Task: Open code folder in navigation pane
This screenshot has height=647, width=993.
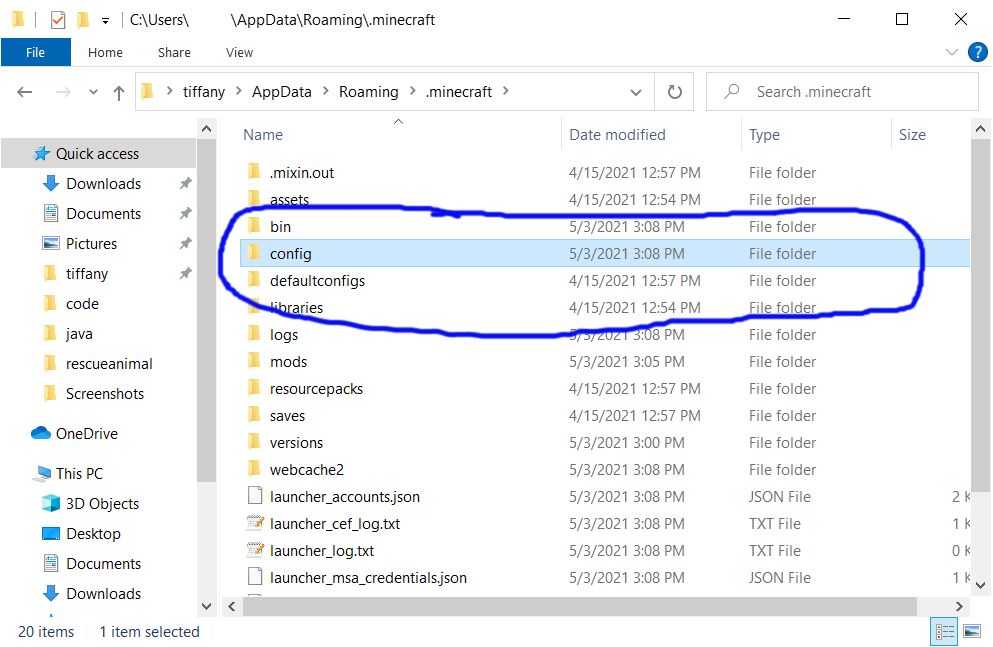Action: click(x=82, y=304)
